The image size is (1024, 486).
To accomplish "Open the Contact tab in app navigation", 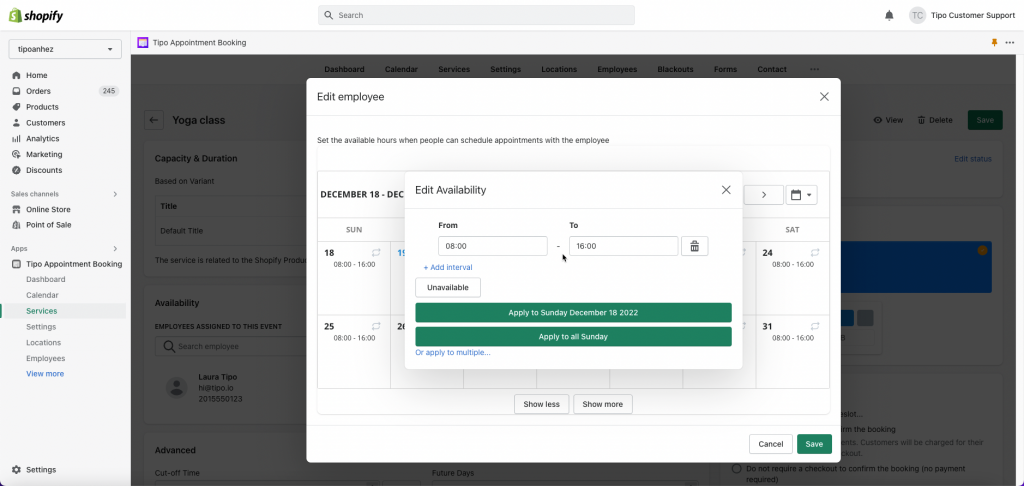I will (772, 69).
